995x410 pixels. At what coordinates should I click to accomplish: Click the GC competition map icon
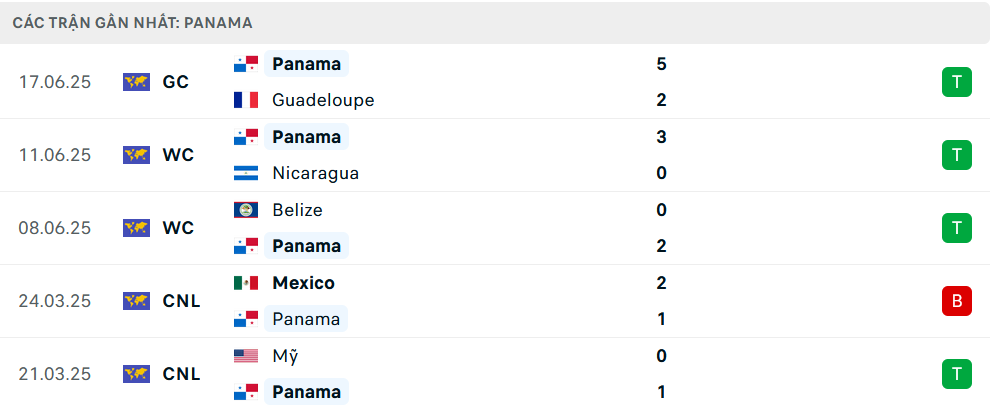[136, 82]
